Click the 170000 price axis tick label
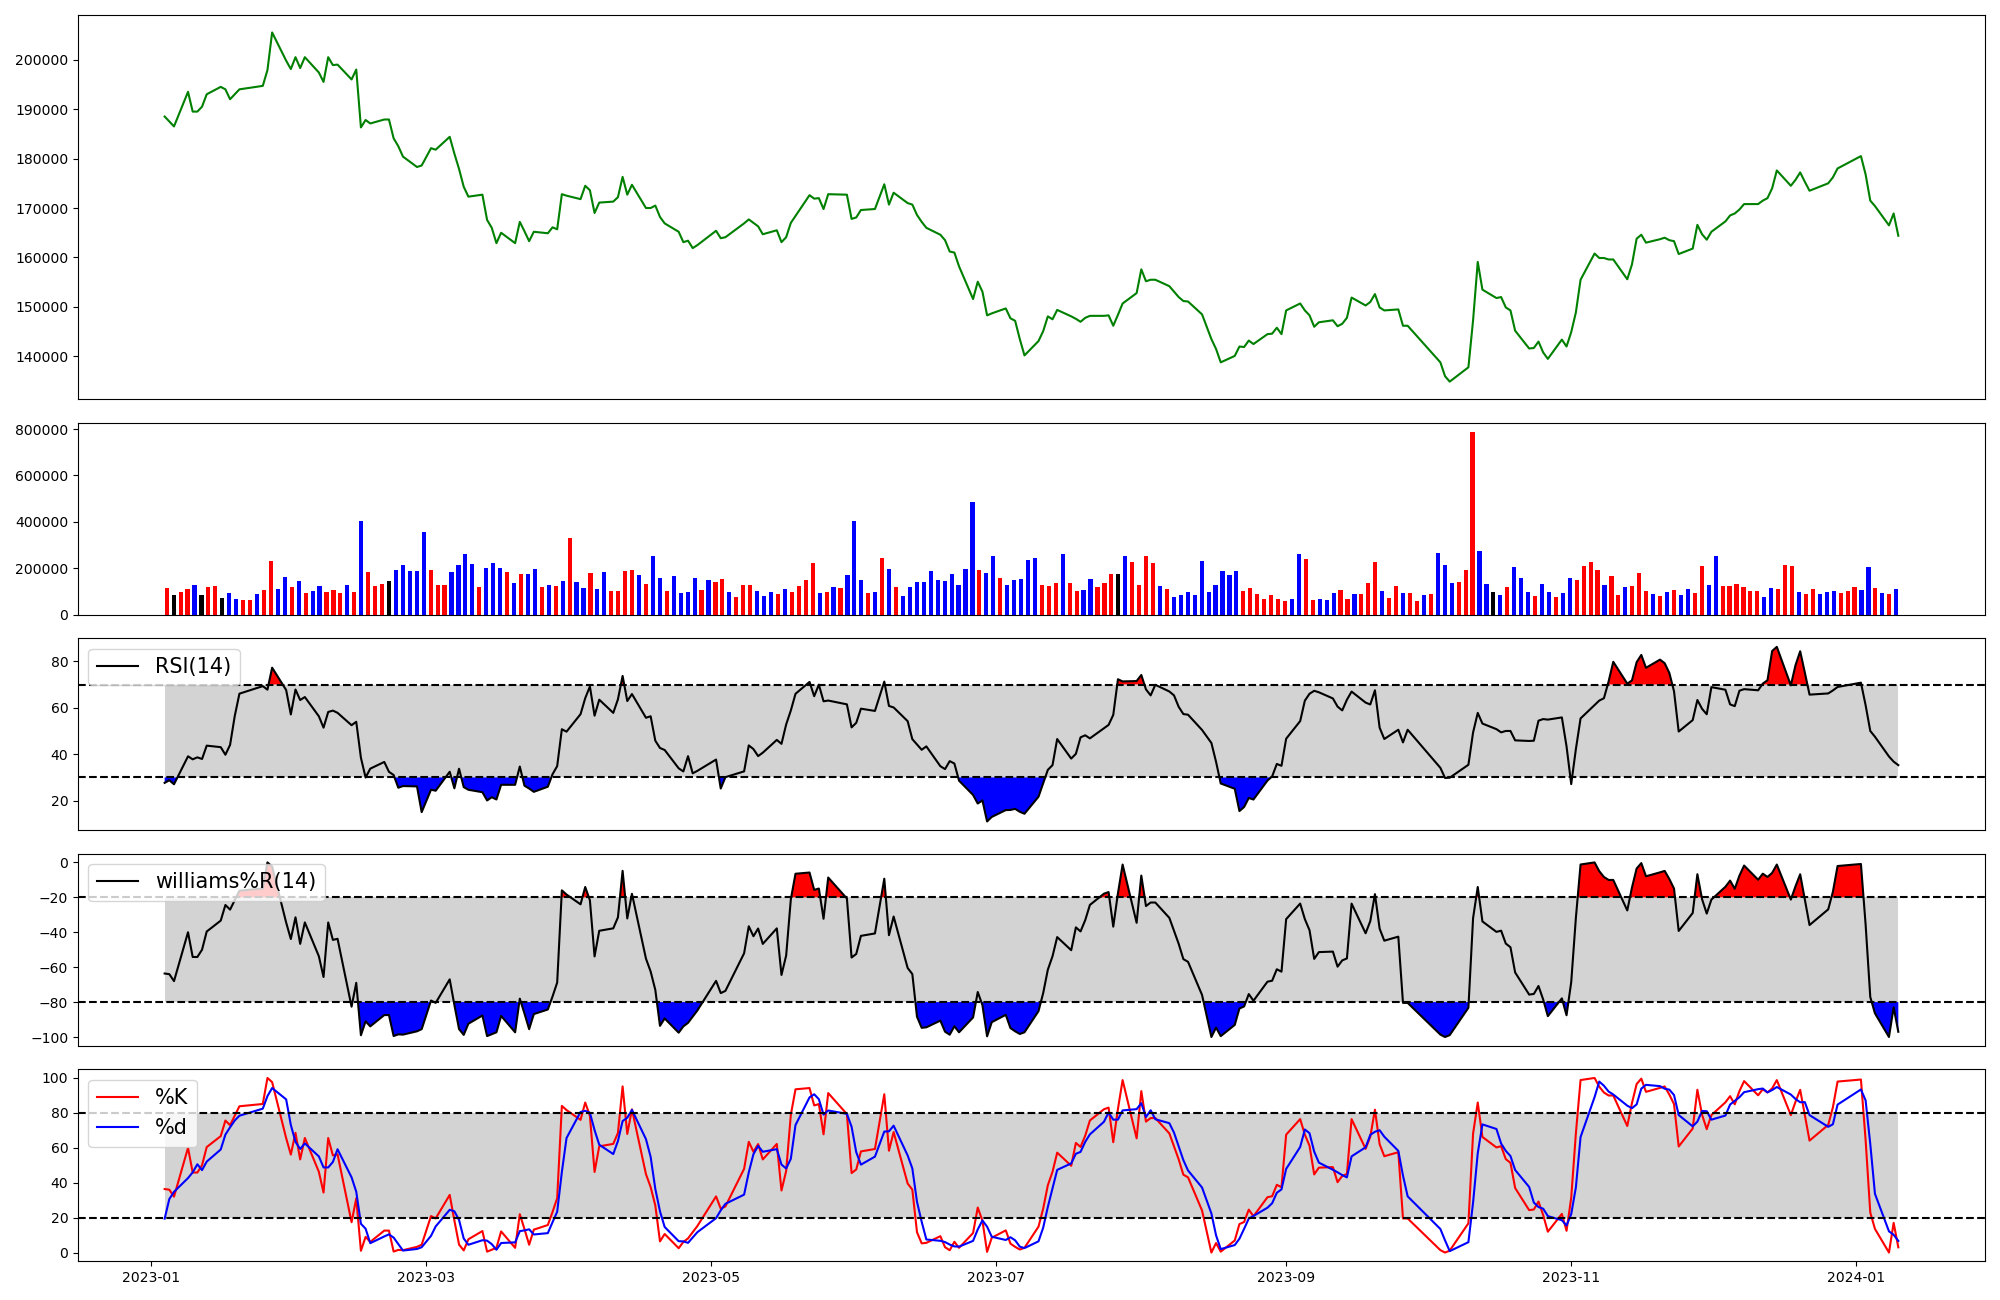 tap(42, 209)
